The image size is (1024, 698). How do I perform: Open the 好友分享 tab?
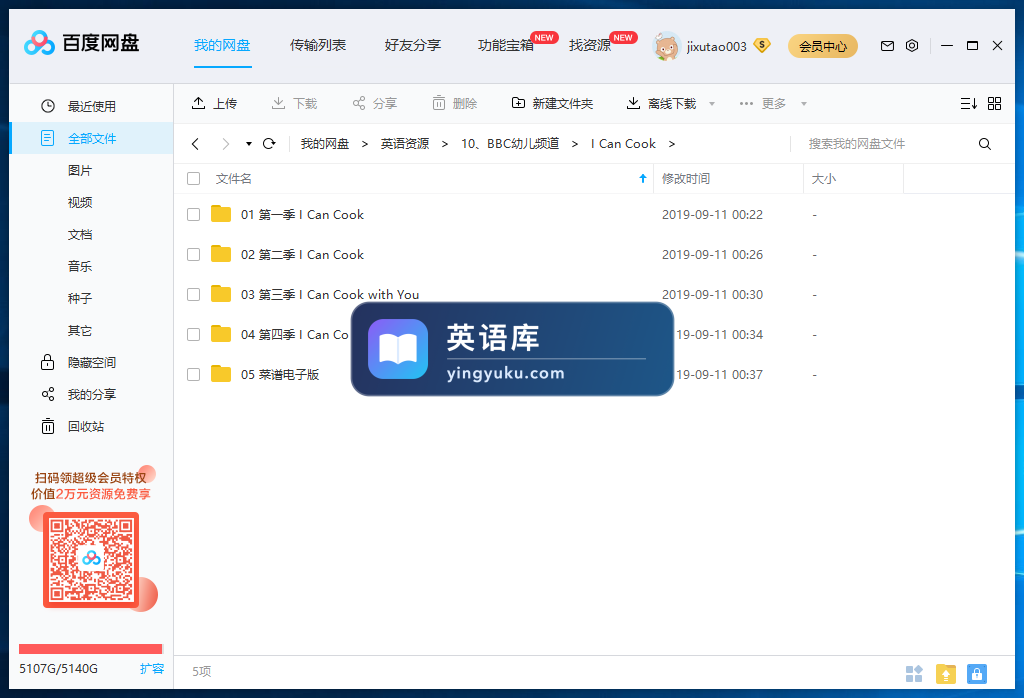413,45
